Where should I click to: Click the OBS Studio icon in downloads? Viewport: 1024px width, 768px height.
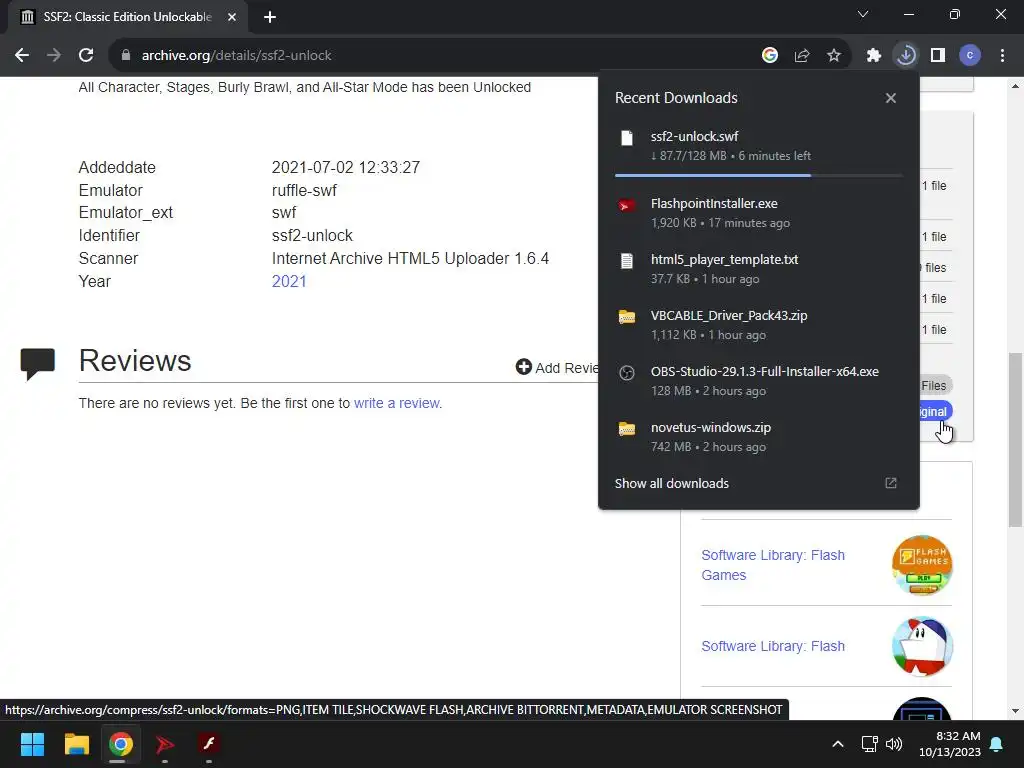pos(627,373)
